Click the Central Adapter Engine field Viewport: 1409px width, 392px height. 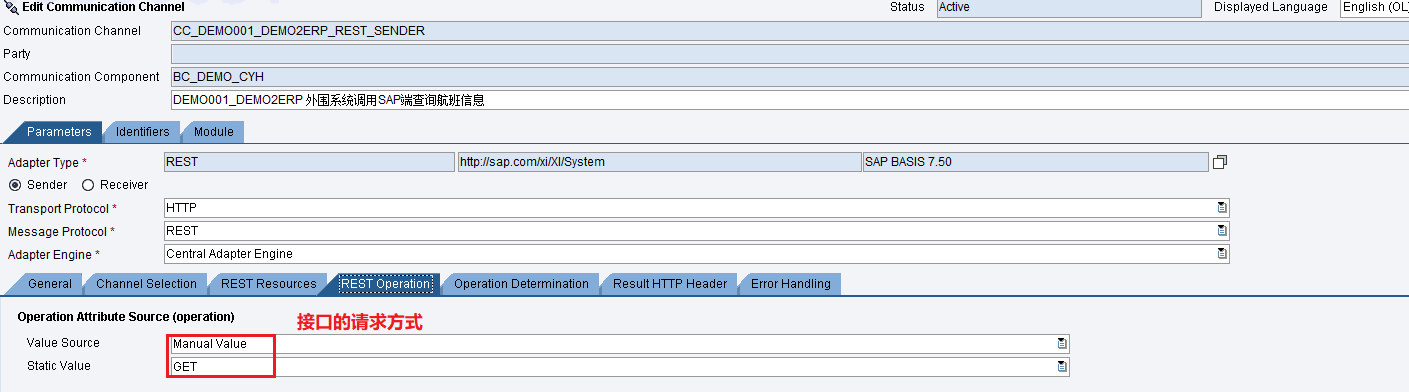click(x=697, y=254)
